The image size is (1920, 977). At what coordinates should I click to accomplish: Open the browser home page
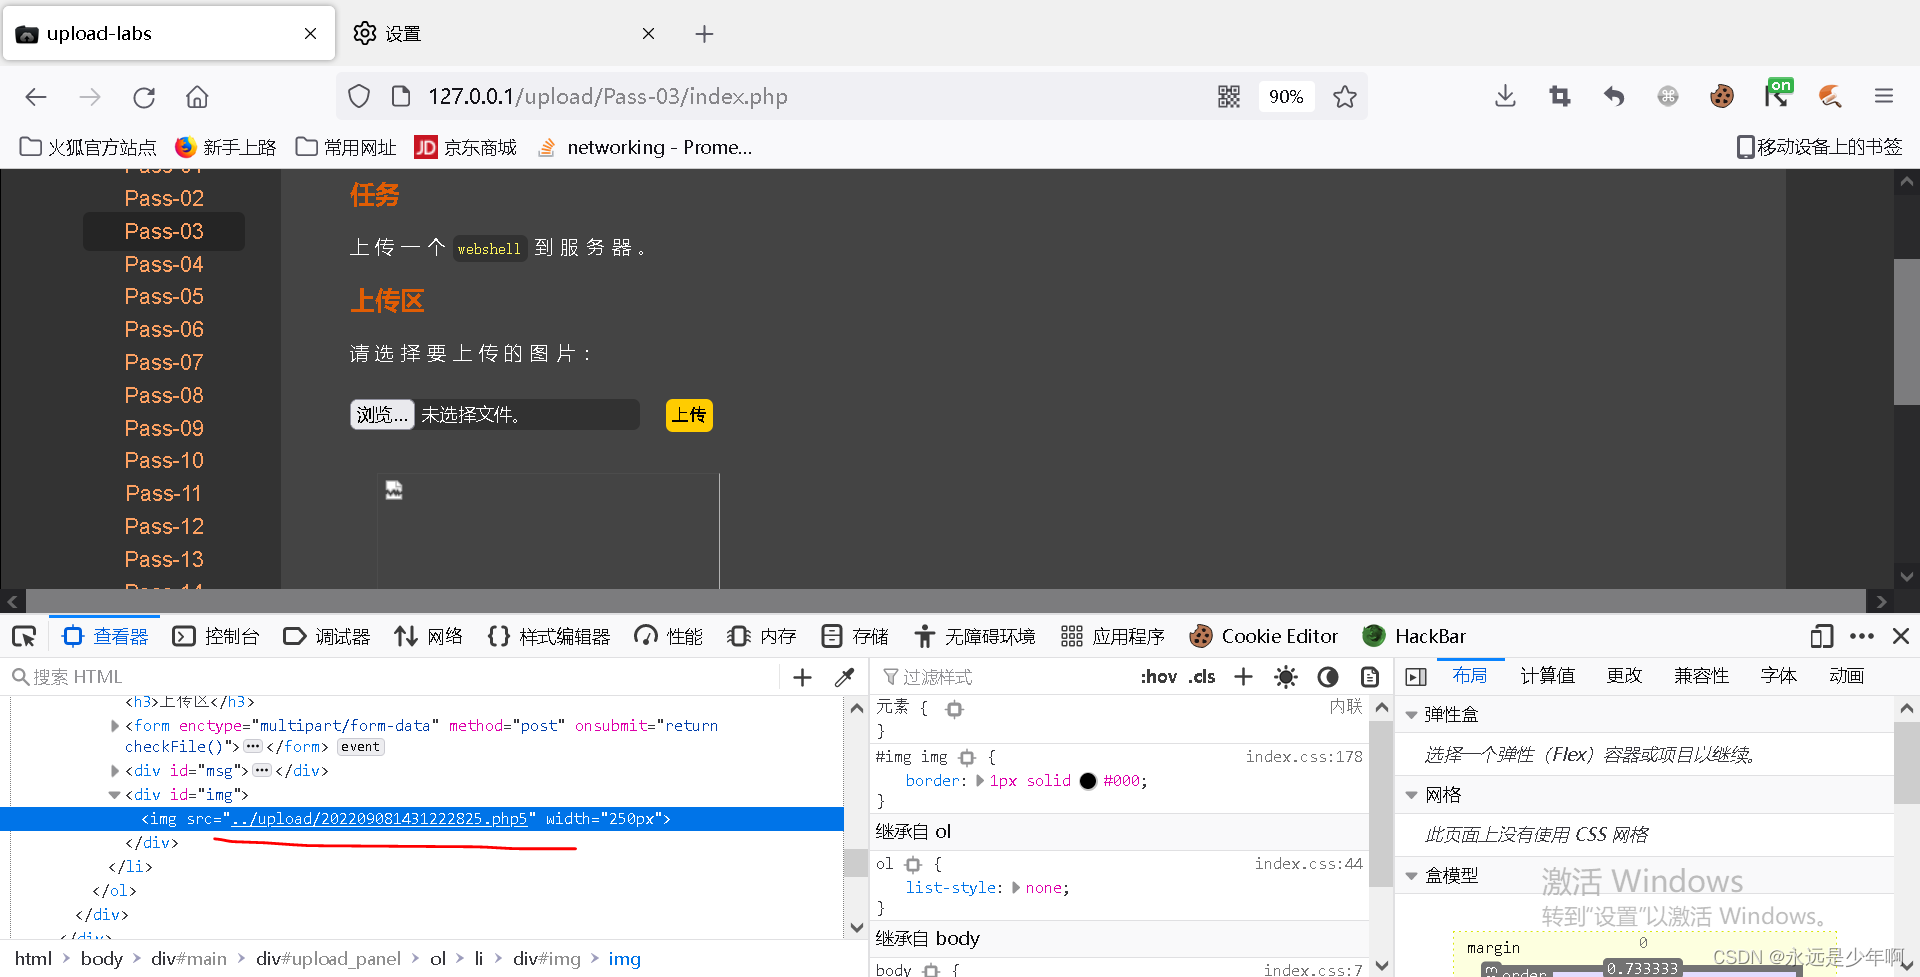197,97
